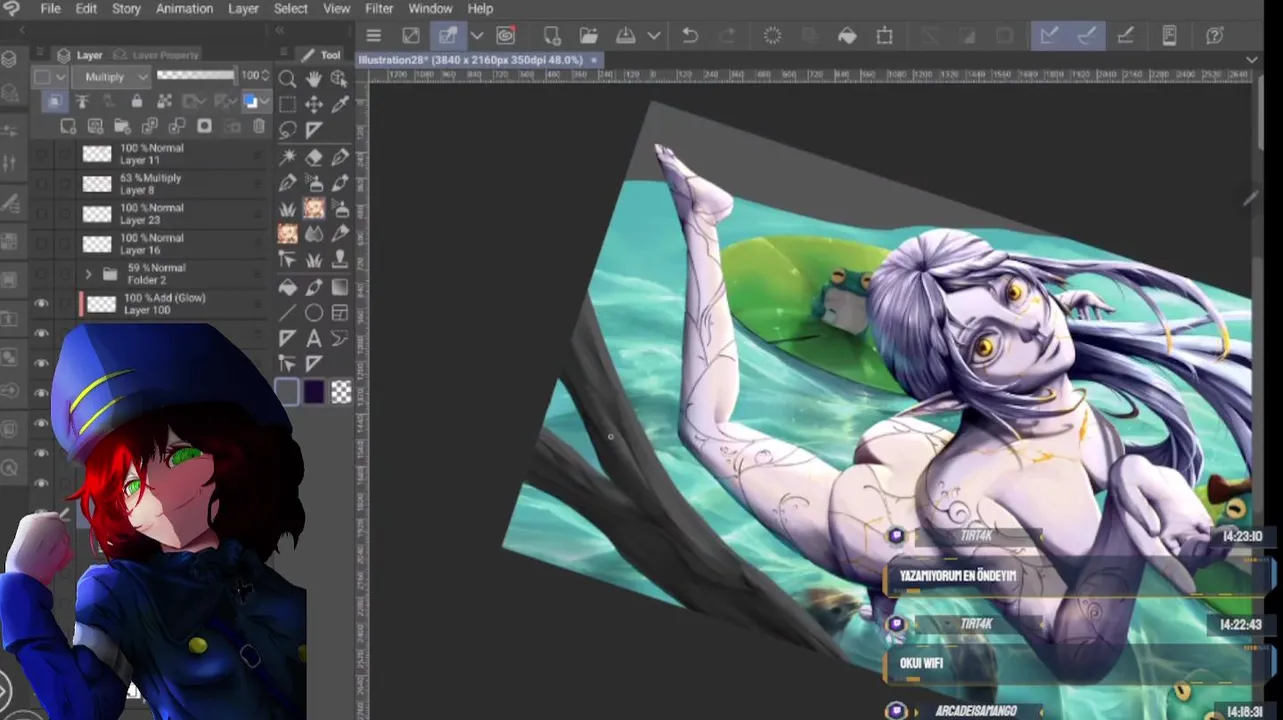The height and width of the screenshot is (720, 1283).
Task: Collapse tool palette double-chevron
Action: tap(281, 31)
